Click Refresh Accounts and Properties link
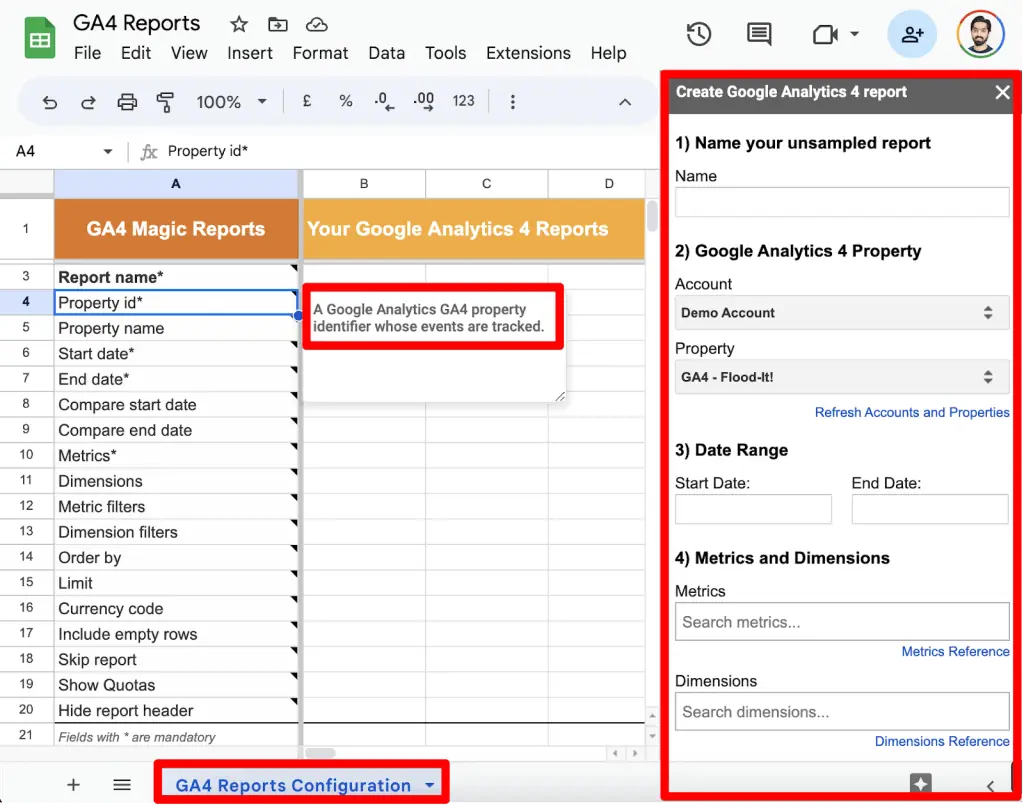 click(x=911, y=412)
